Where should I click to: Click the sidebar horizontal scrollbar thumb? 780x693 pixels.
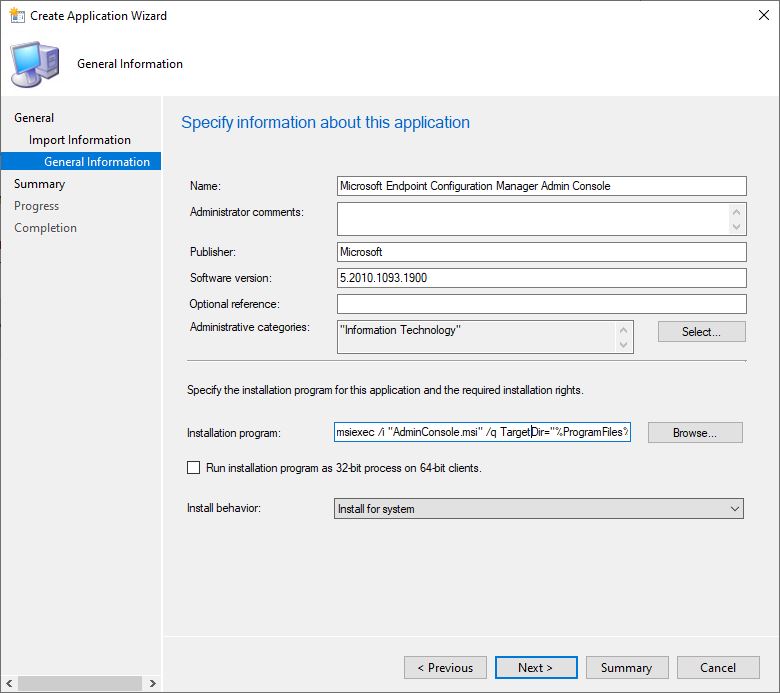(x=80, y=684)
